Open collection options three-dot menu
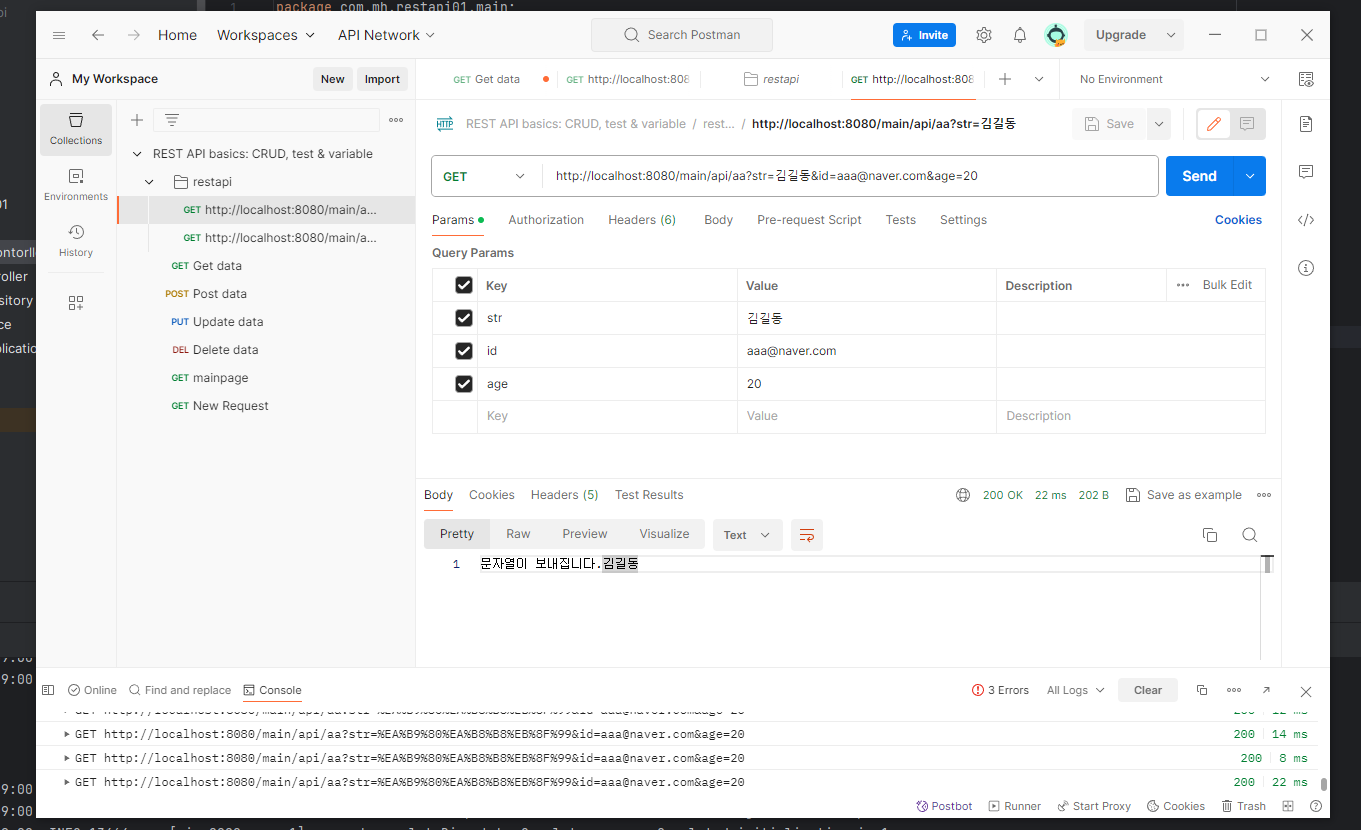The width and height of the screenshot is (1361, 830). tap(396, 120)
